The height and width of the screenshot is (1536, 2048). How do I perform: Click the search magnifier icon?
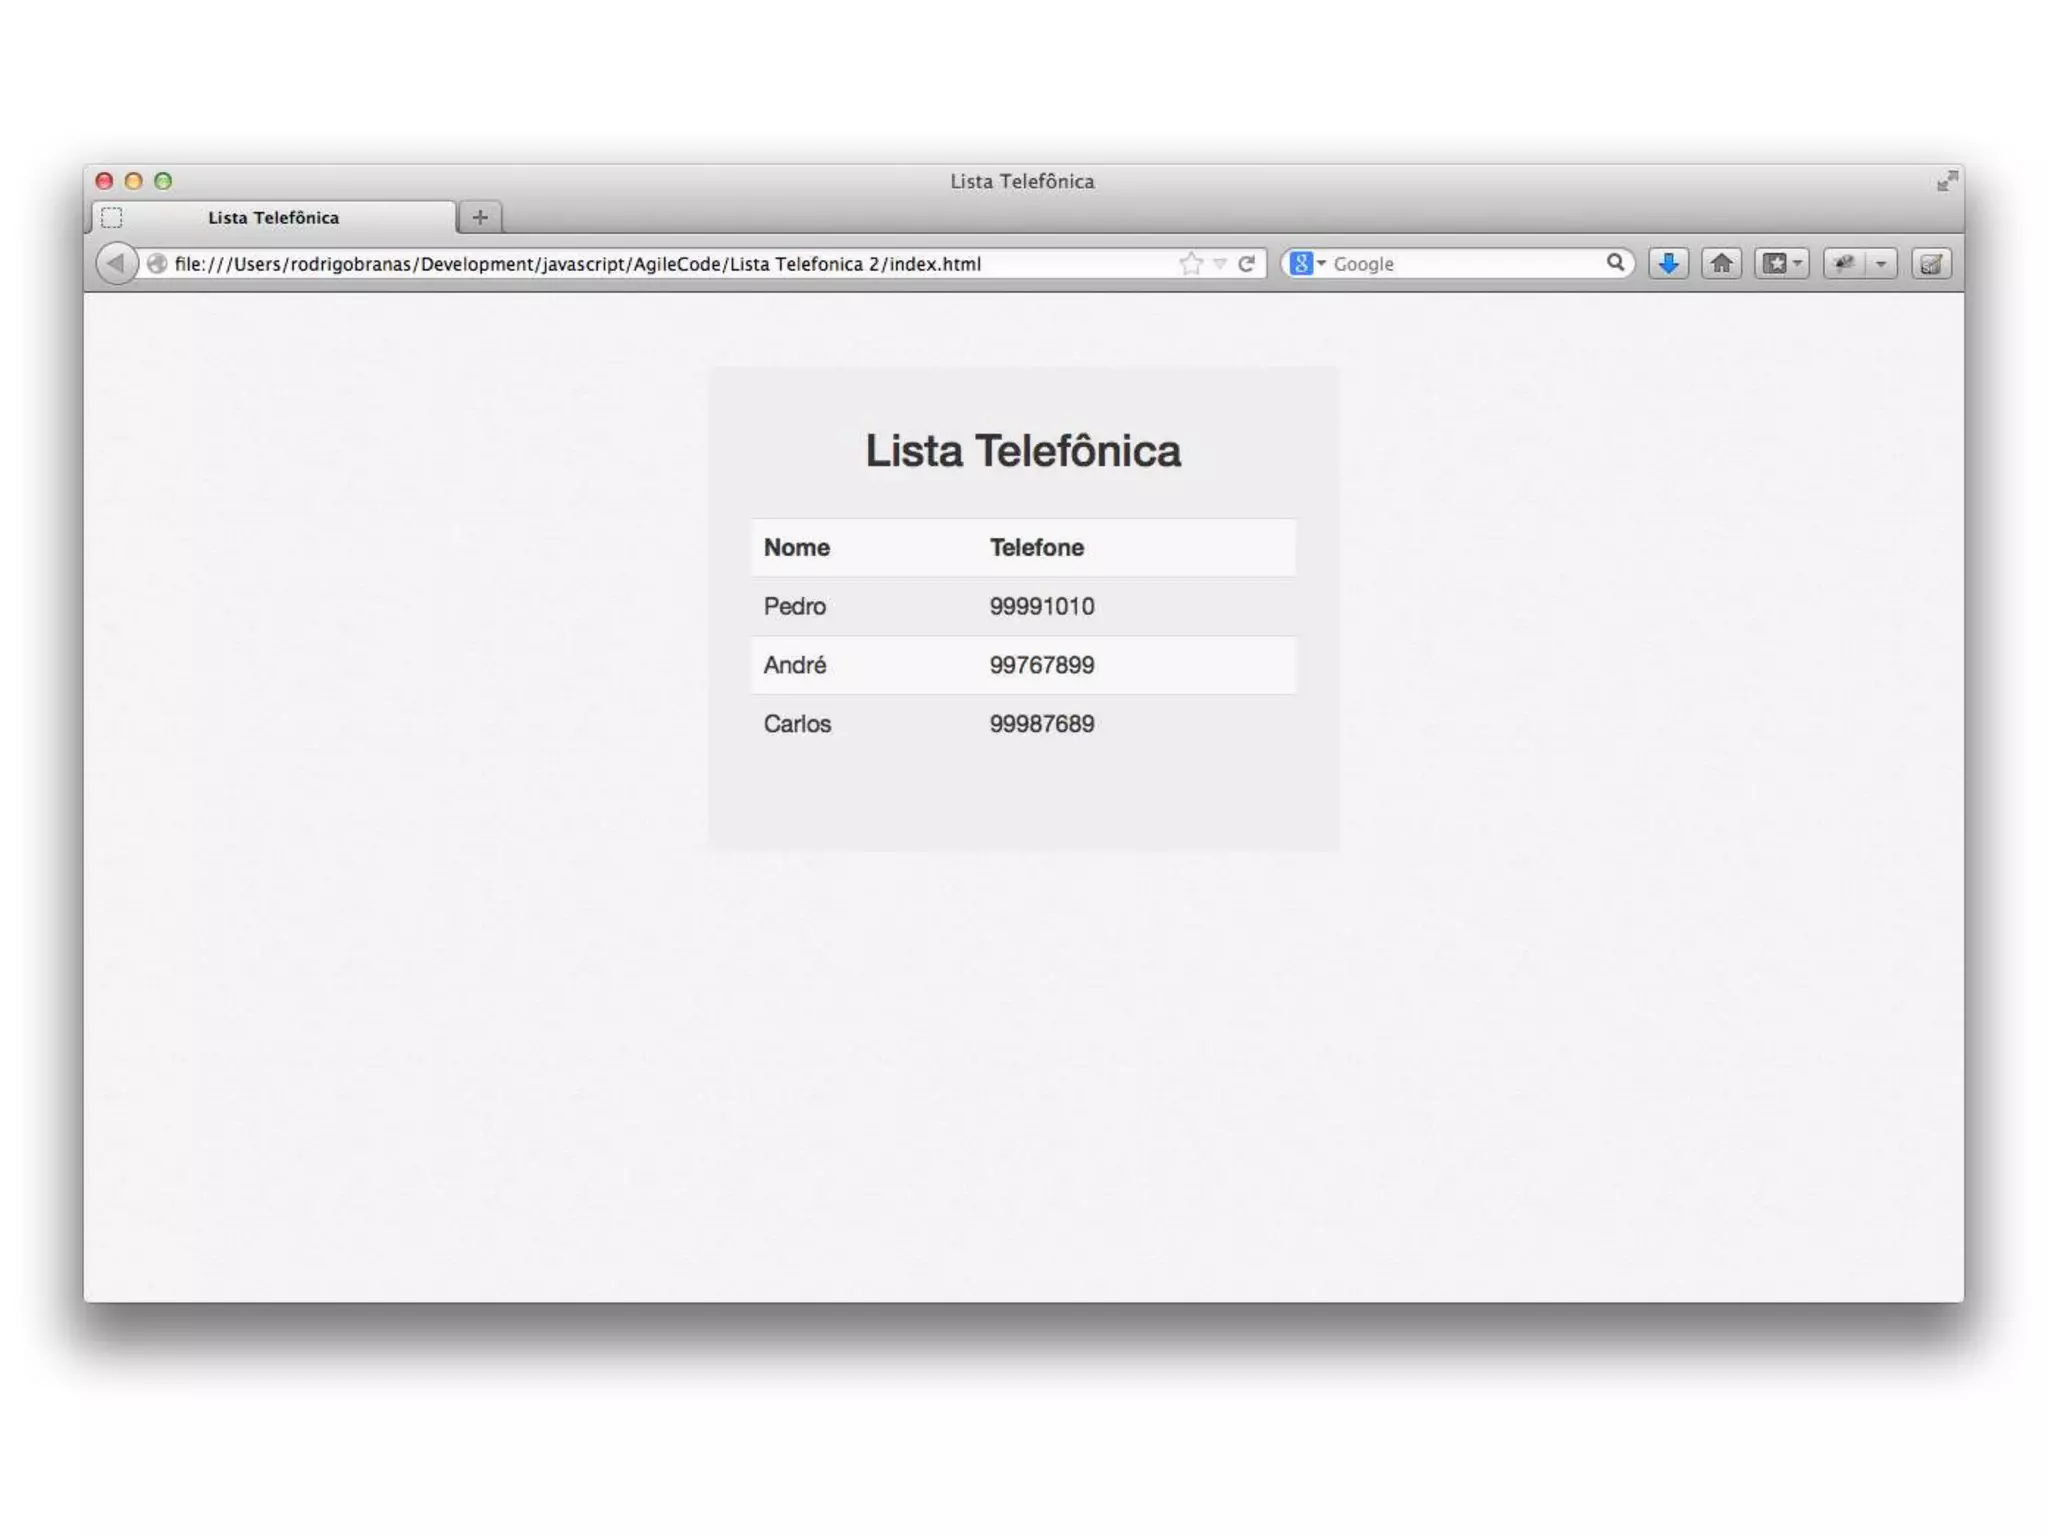tap(1615, 262)
